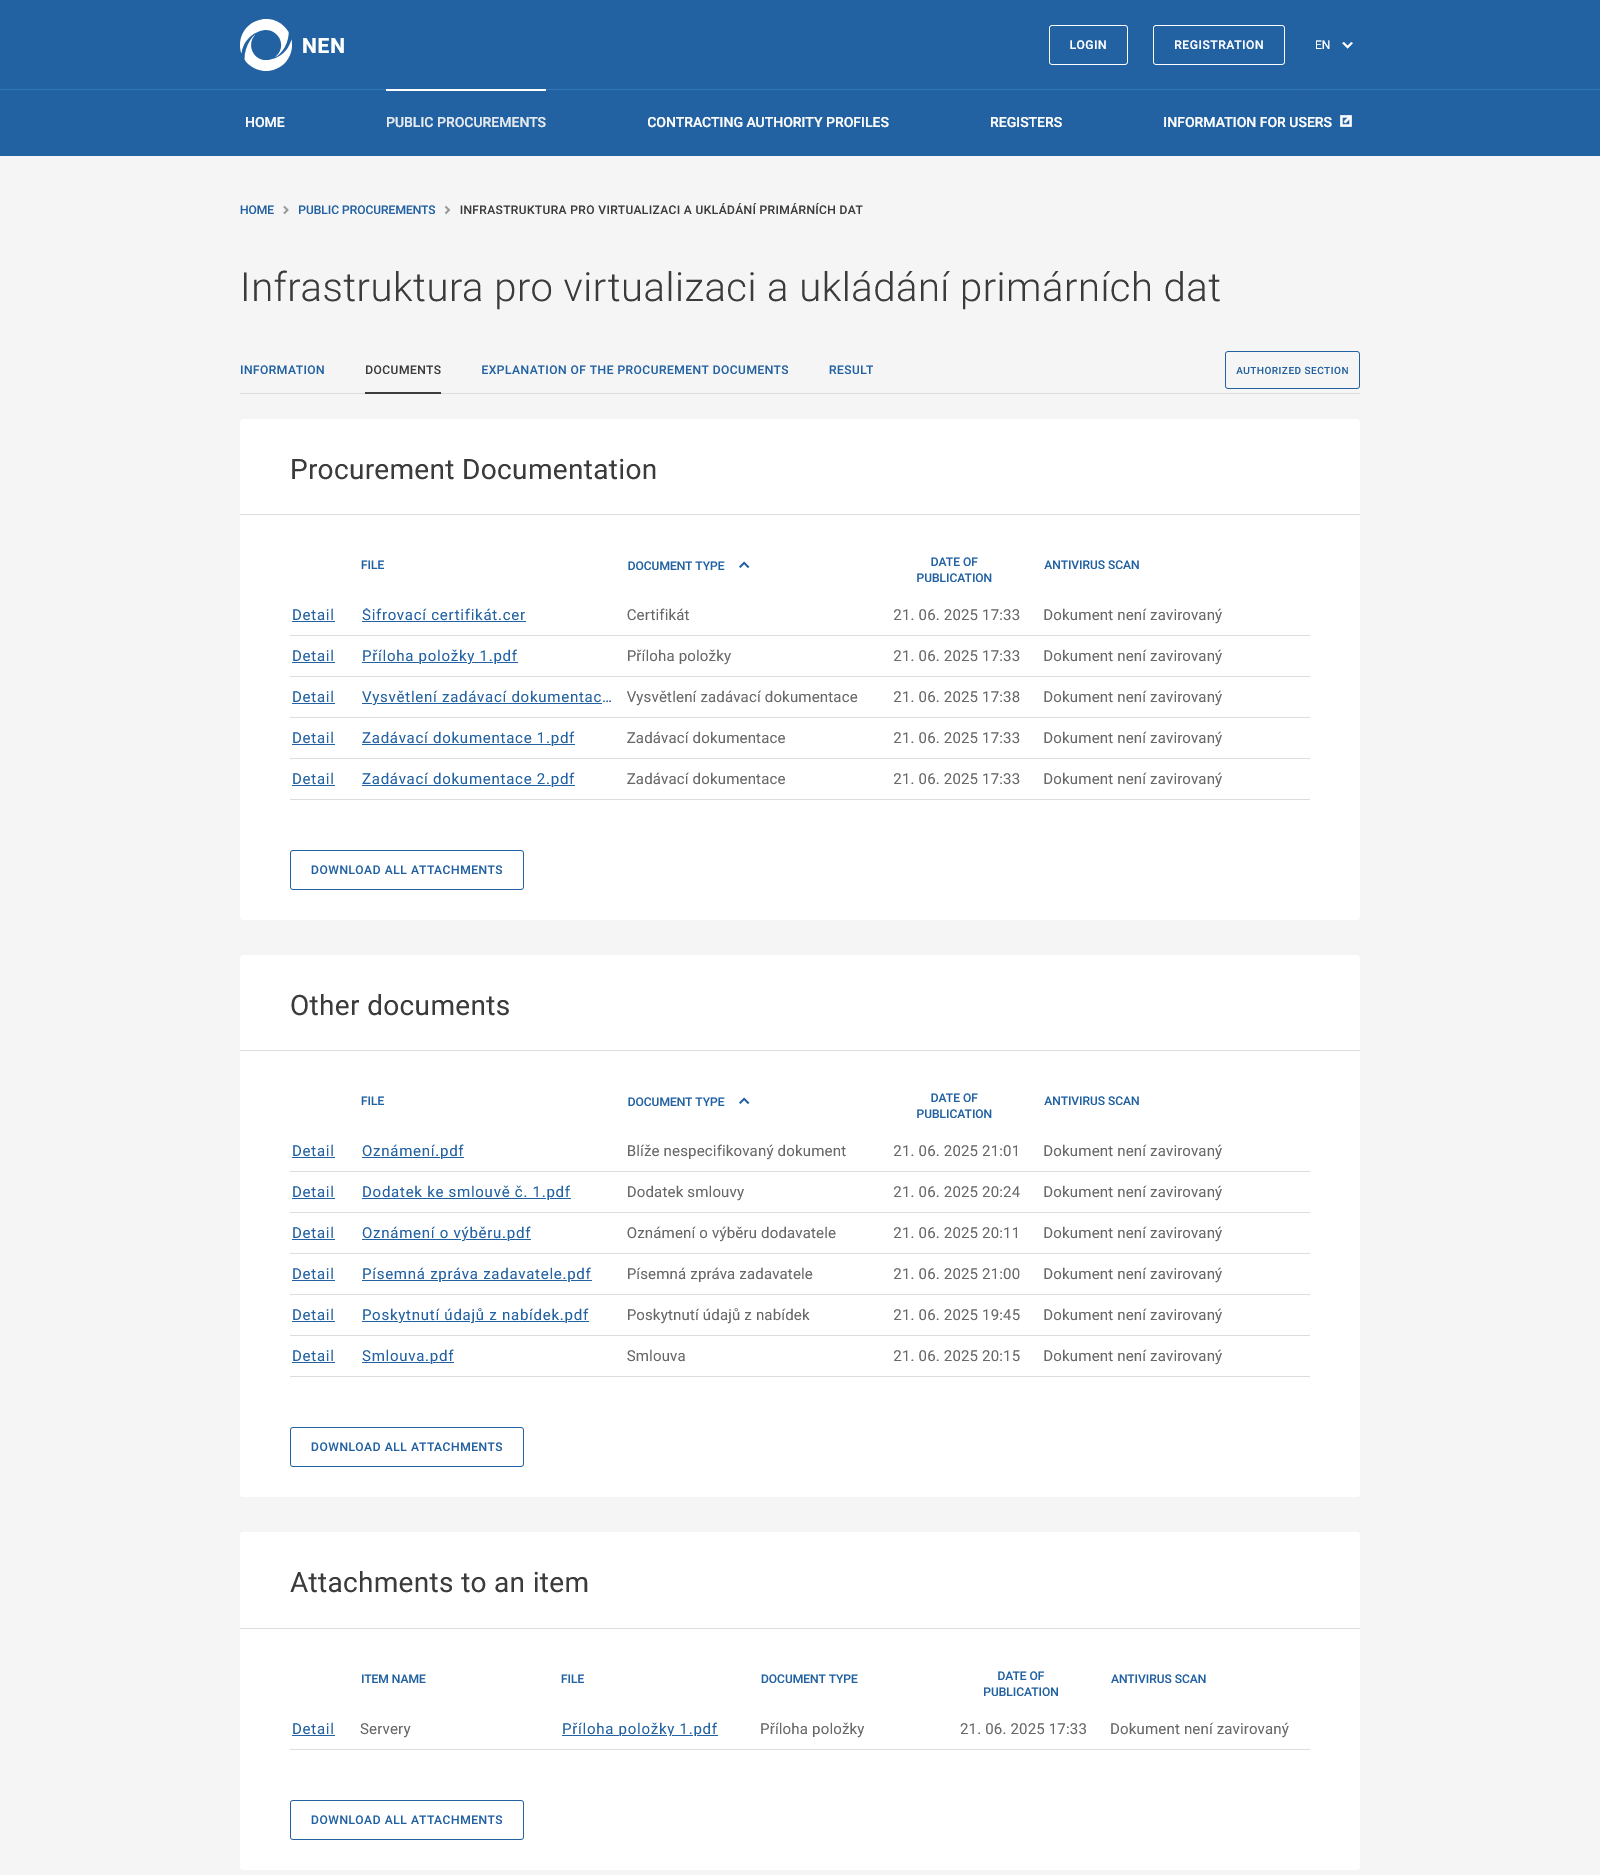Image resolution: width=1600 pixels, height=1875 pixels.
Task: Open Detail for Šifrovací certifikát.cer
Action: 313,615
